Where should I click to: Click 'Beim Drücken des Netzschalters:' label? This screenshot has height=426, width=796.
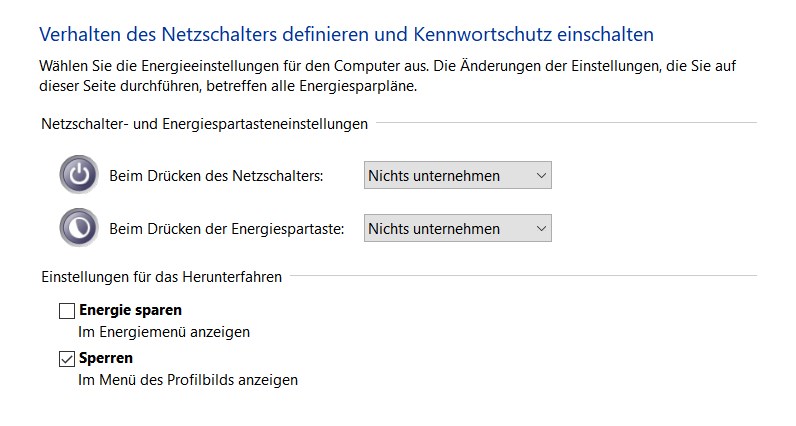[217, 176]
